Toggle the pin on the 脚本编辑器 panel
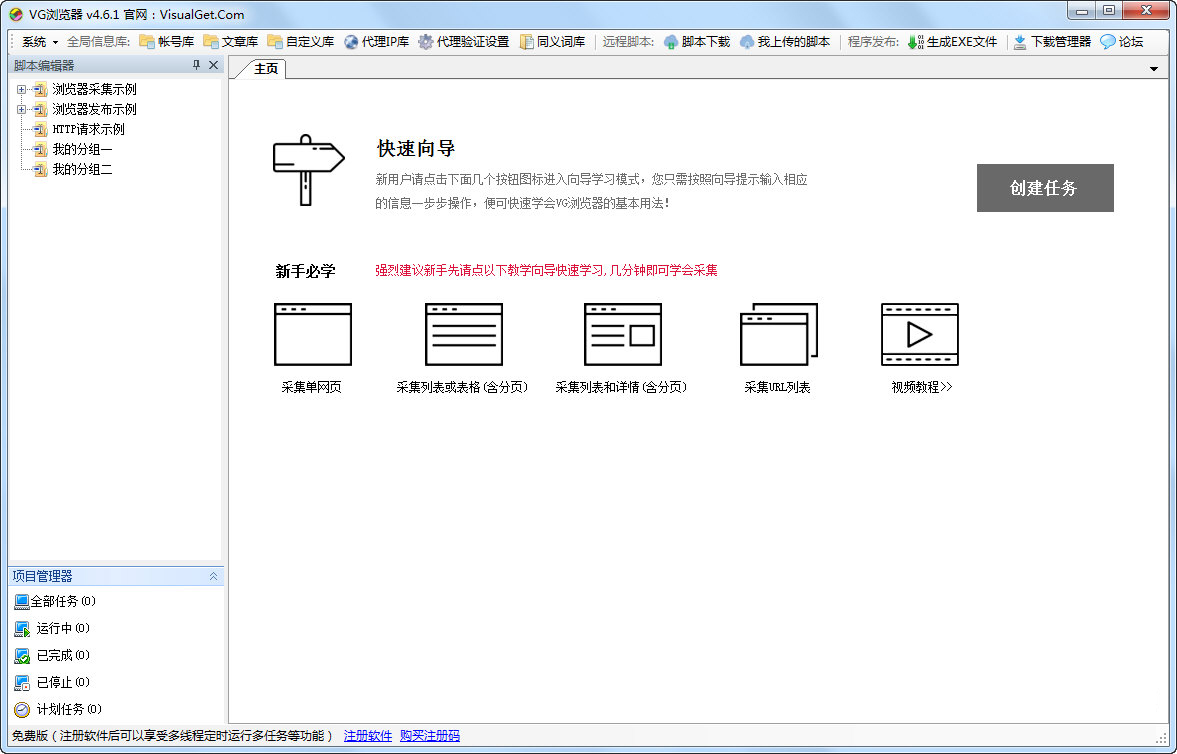The width and height of the screenshot is (1177, 754). coord(198,64)
